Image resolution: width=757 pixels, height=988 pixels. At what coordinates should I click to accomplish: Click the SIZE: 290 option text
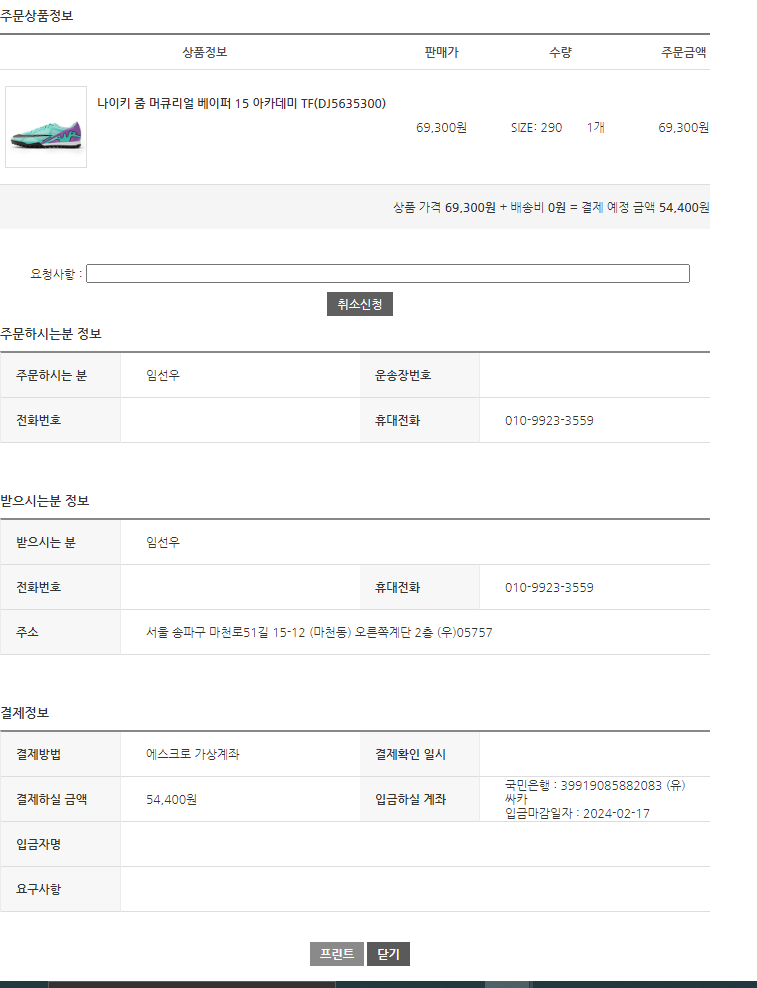536,127
